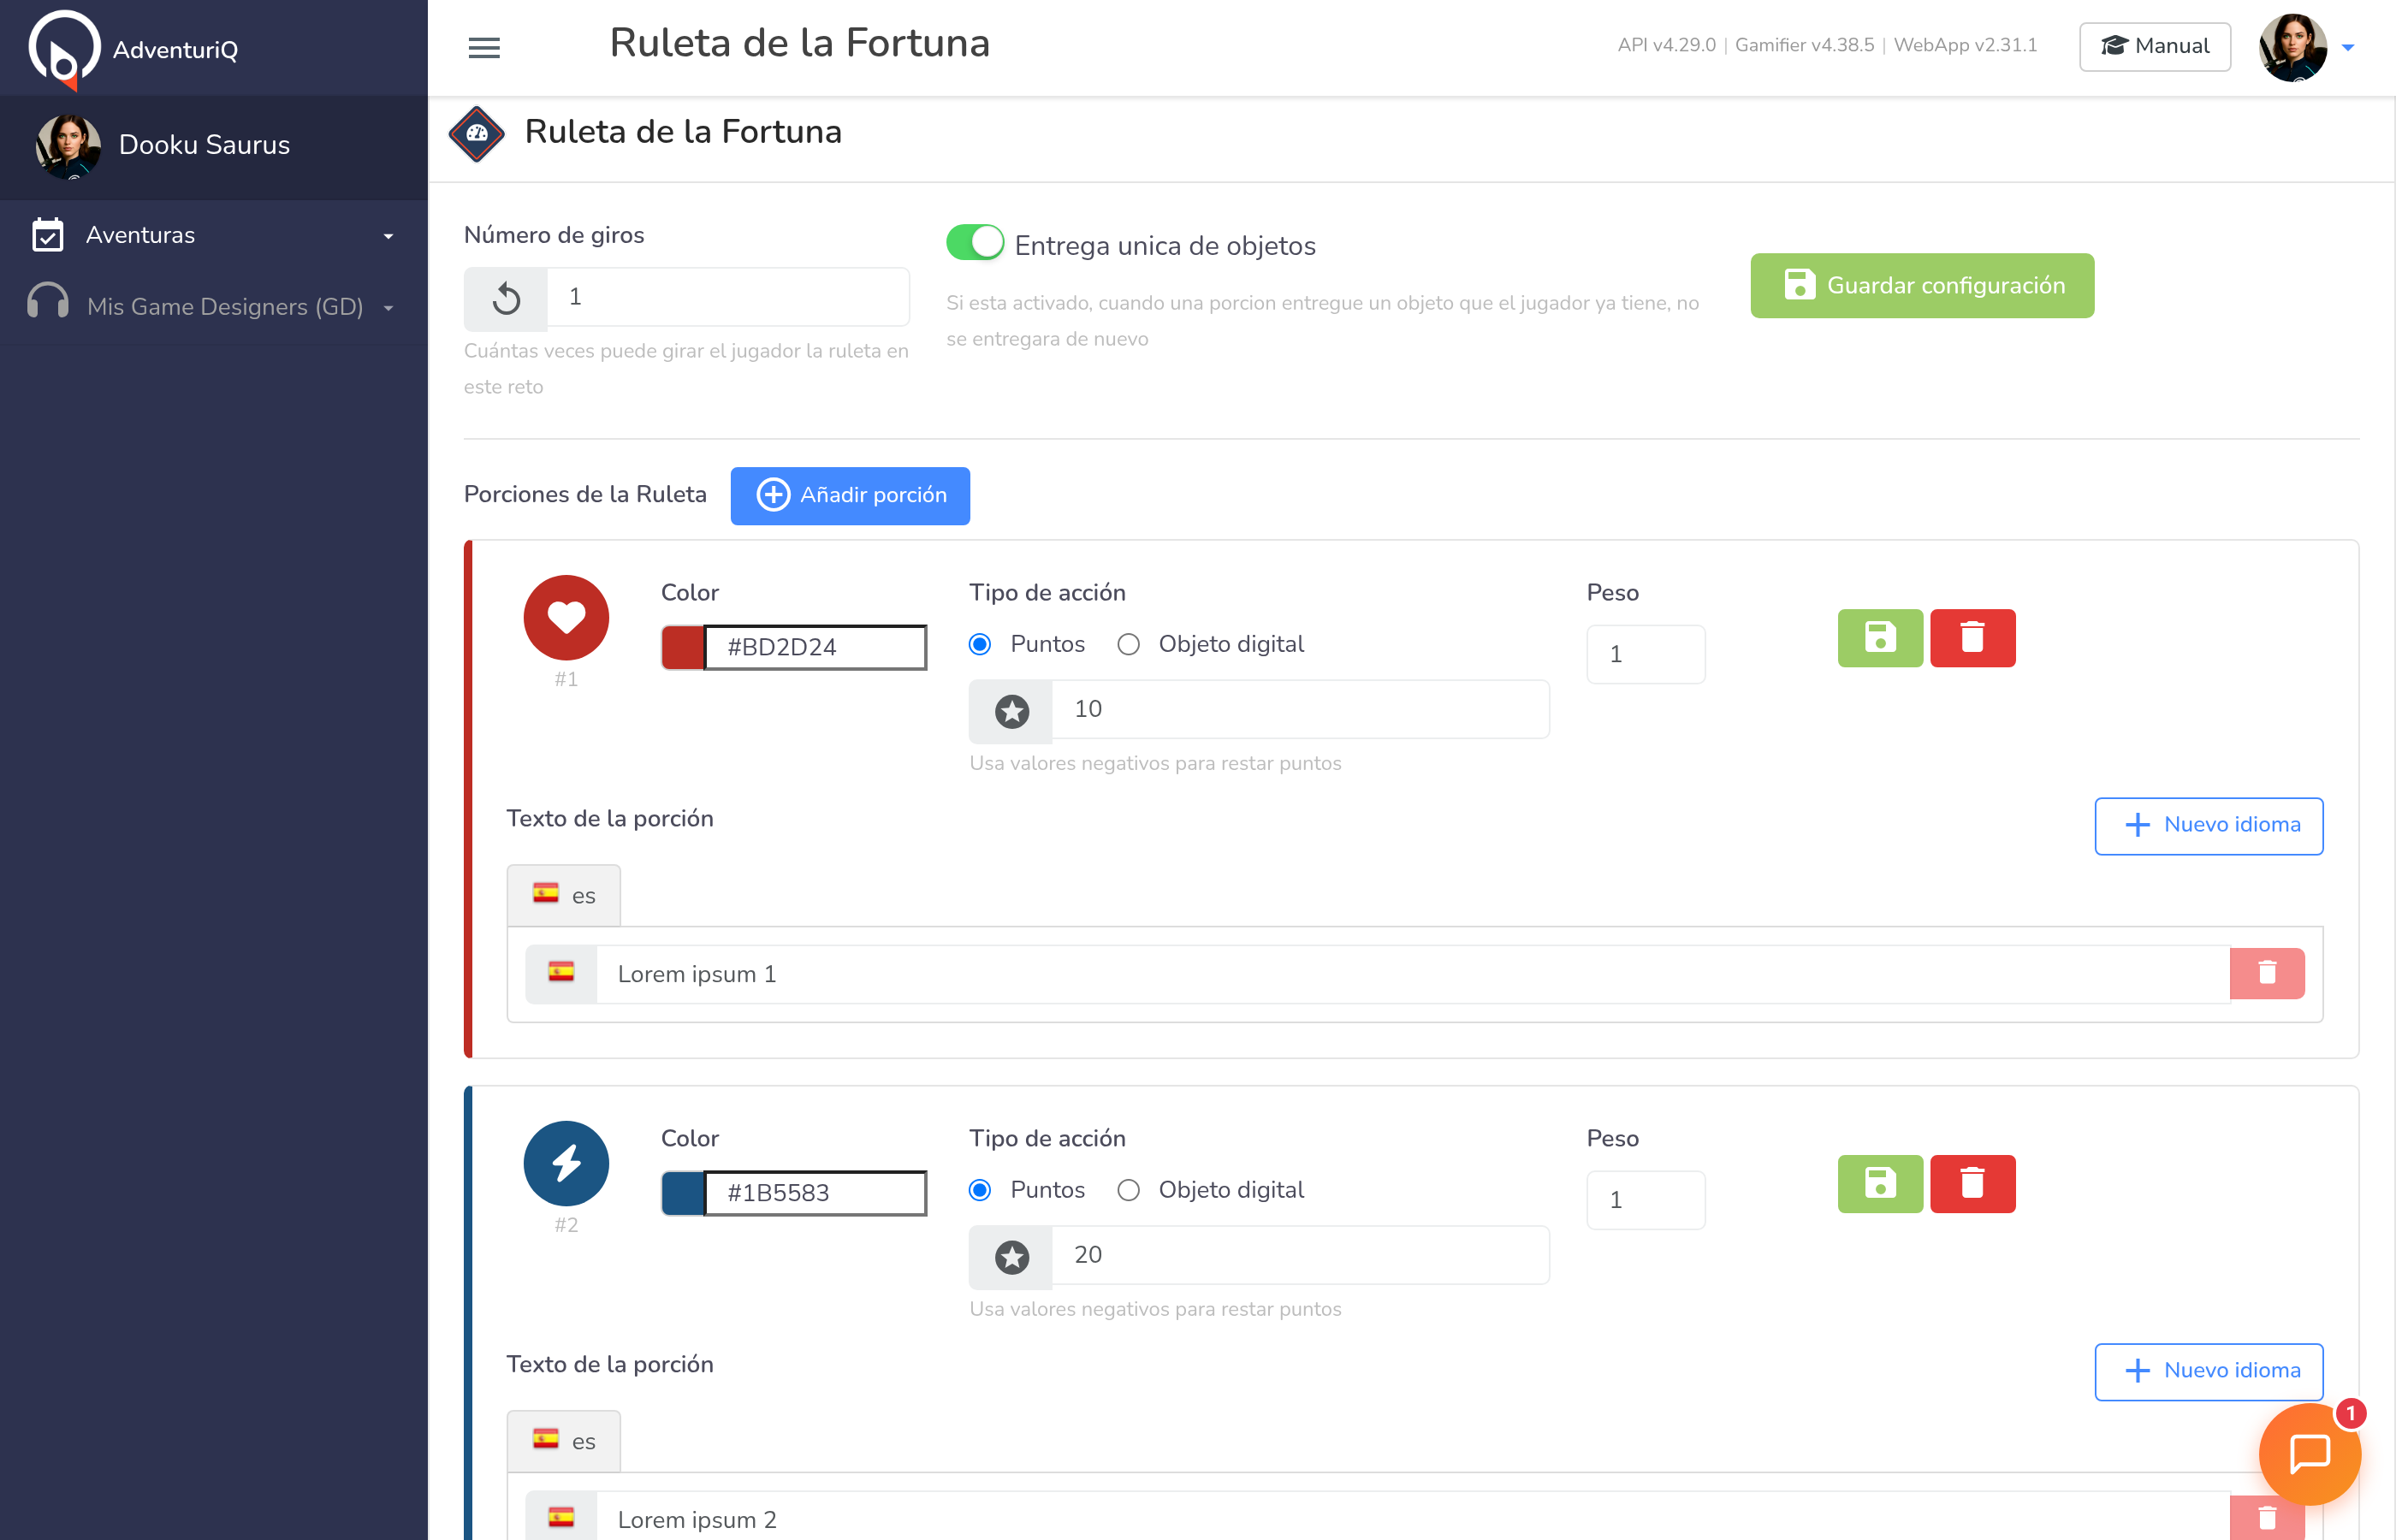
Task: Click the Spanish flag beside Lorem ipsum 2
Action: click(561, 1518)
